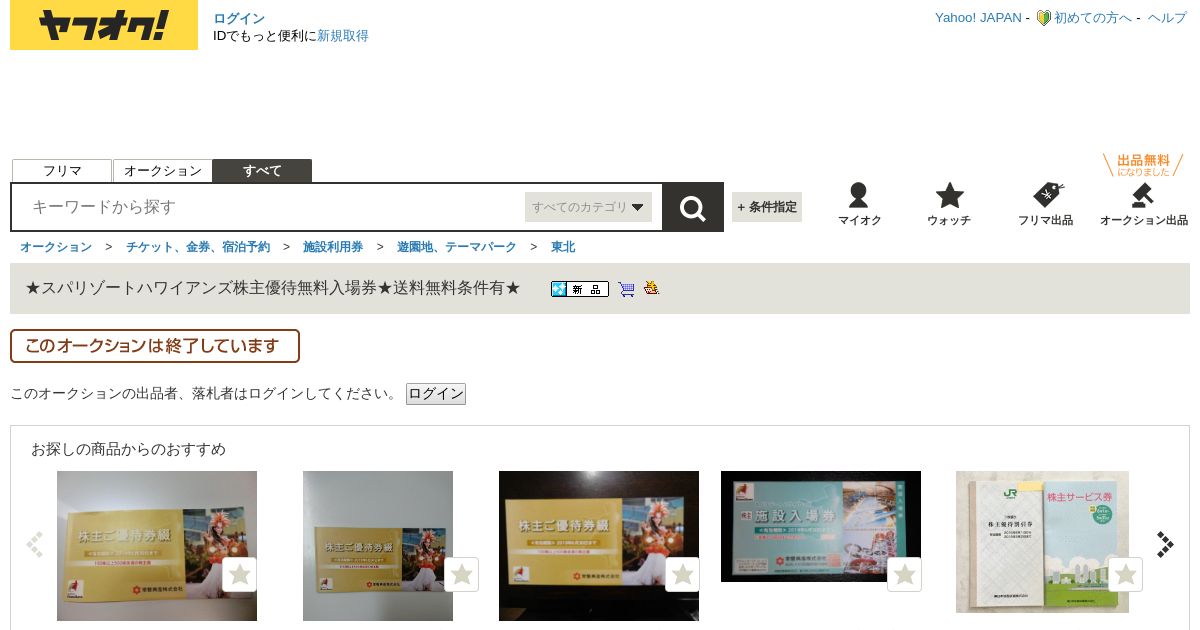Select the すべて tab
Viewport: 1200px width, 630px height.
(x=262, y=171)
